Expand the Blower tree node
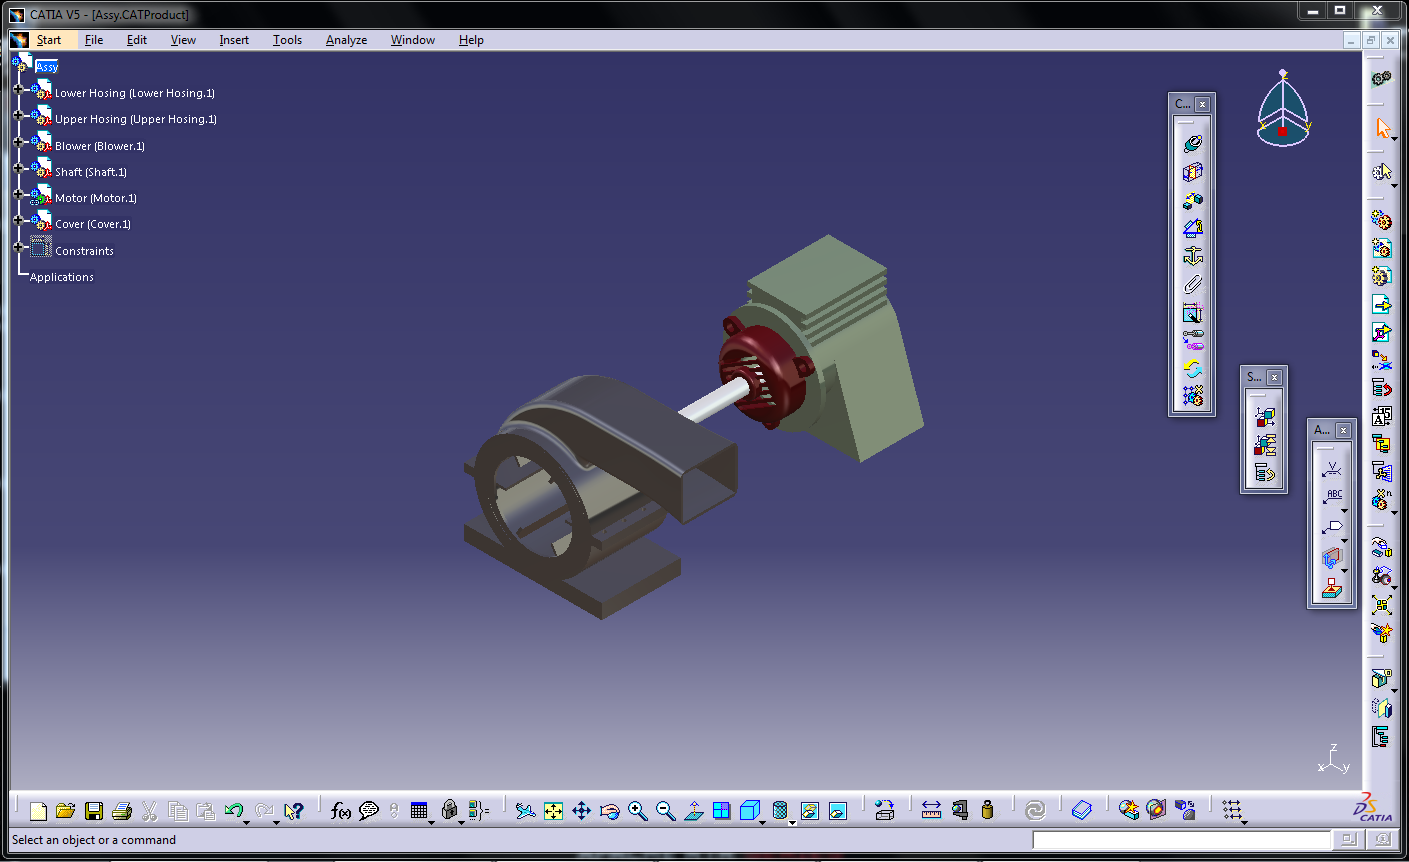This screenshot has height=862, width=1409. [x=18, y=142]
